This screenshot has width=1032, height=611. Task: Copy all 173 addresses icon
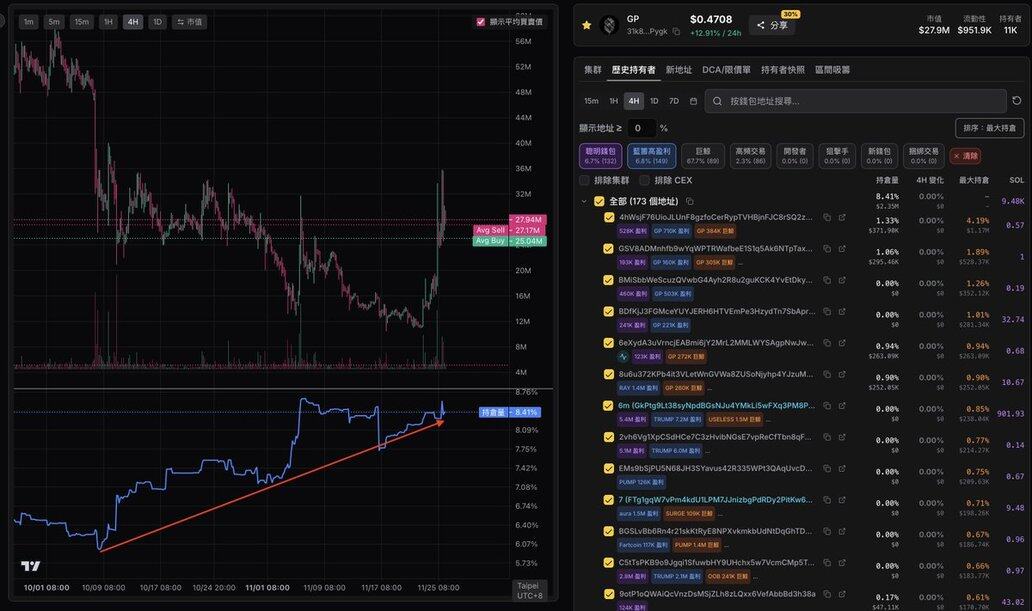point(690,201)
